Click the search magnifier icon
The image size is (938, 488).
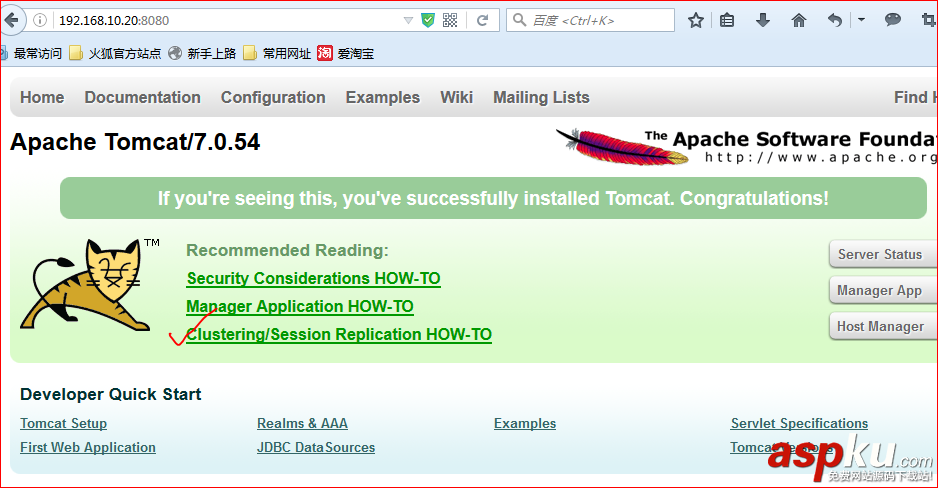pos(519,20)
